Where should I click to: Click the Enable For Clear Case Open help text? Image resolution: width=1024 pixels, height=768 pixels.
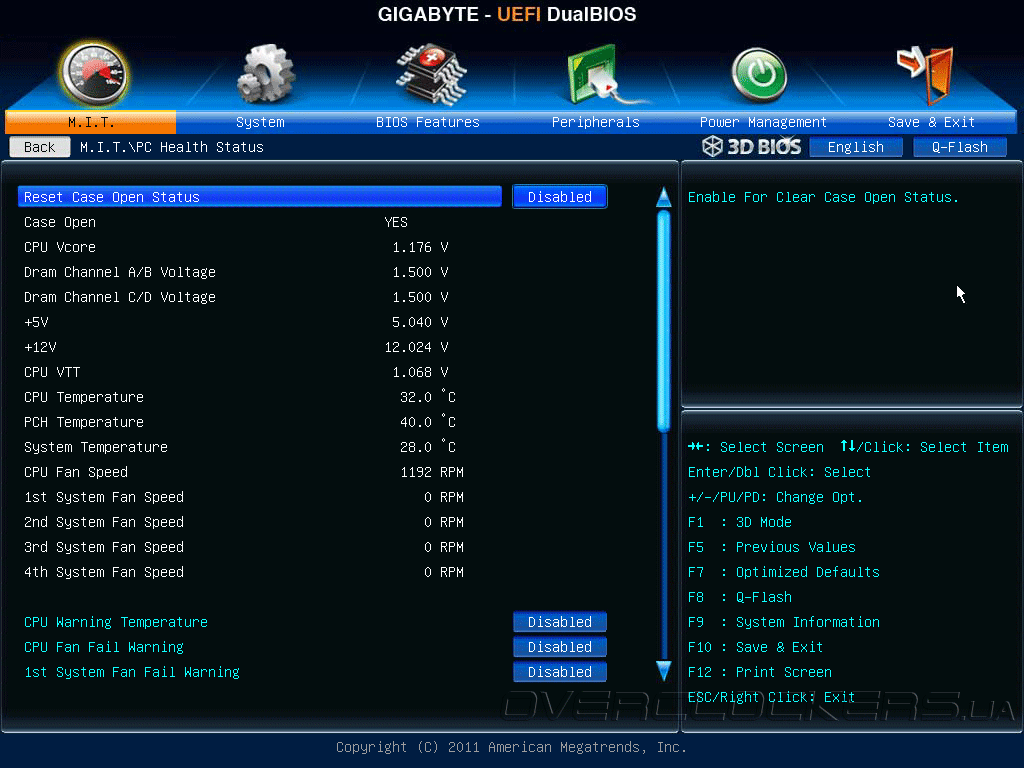[x=823, y=197]
